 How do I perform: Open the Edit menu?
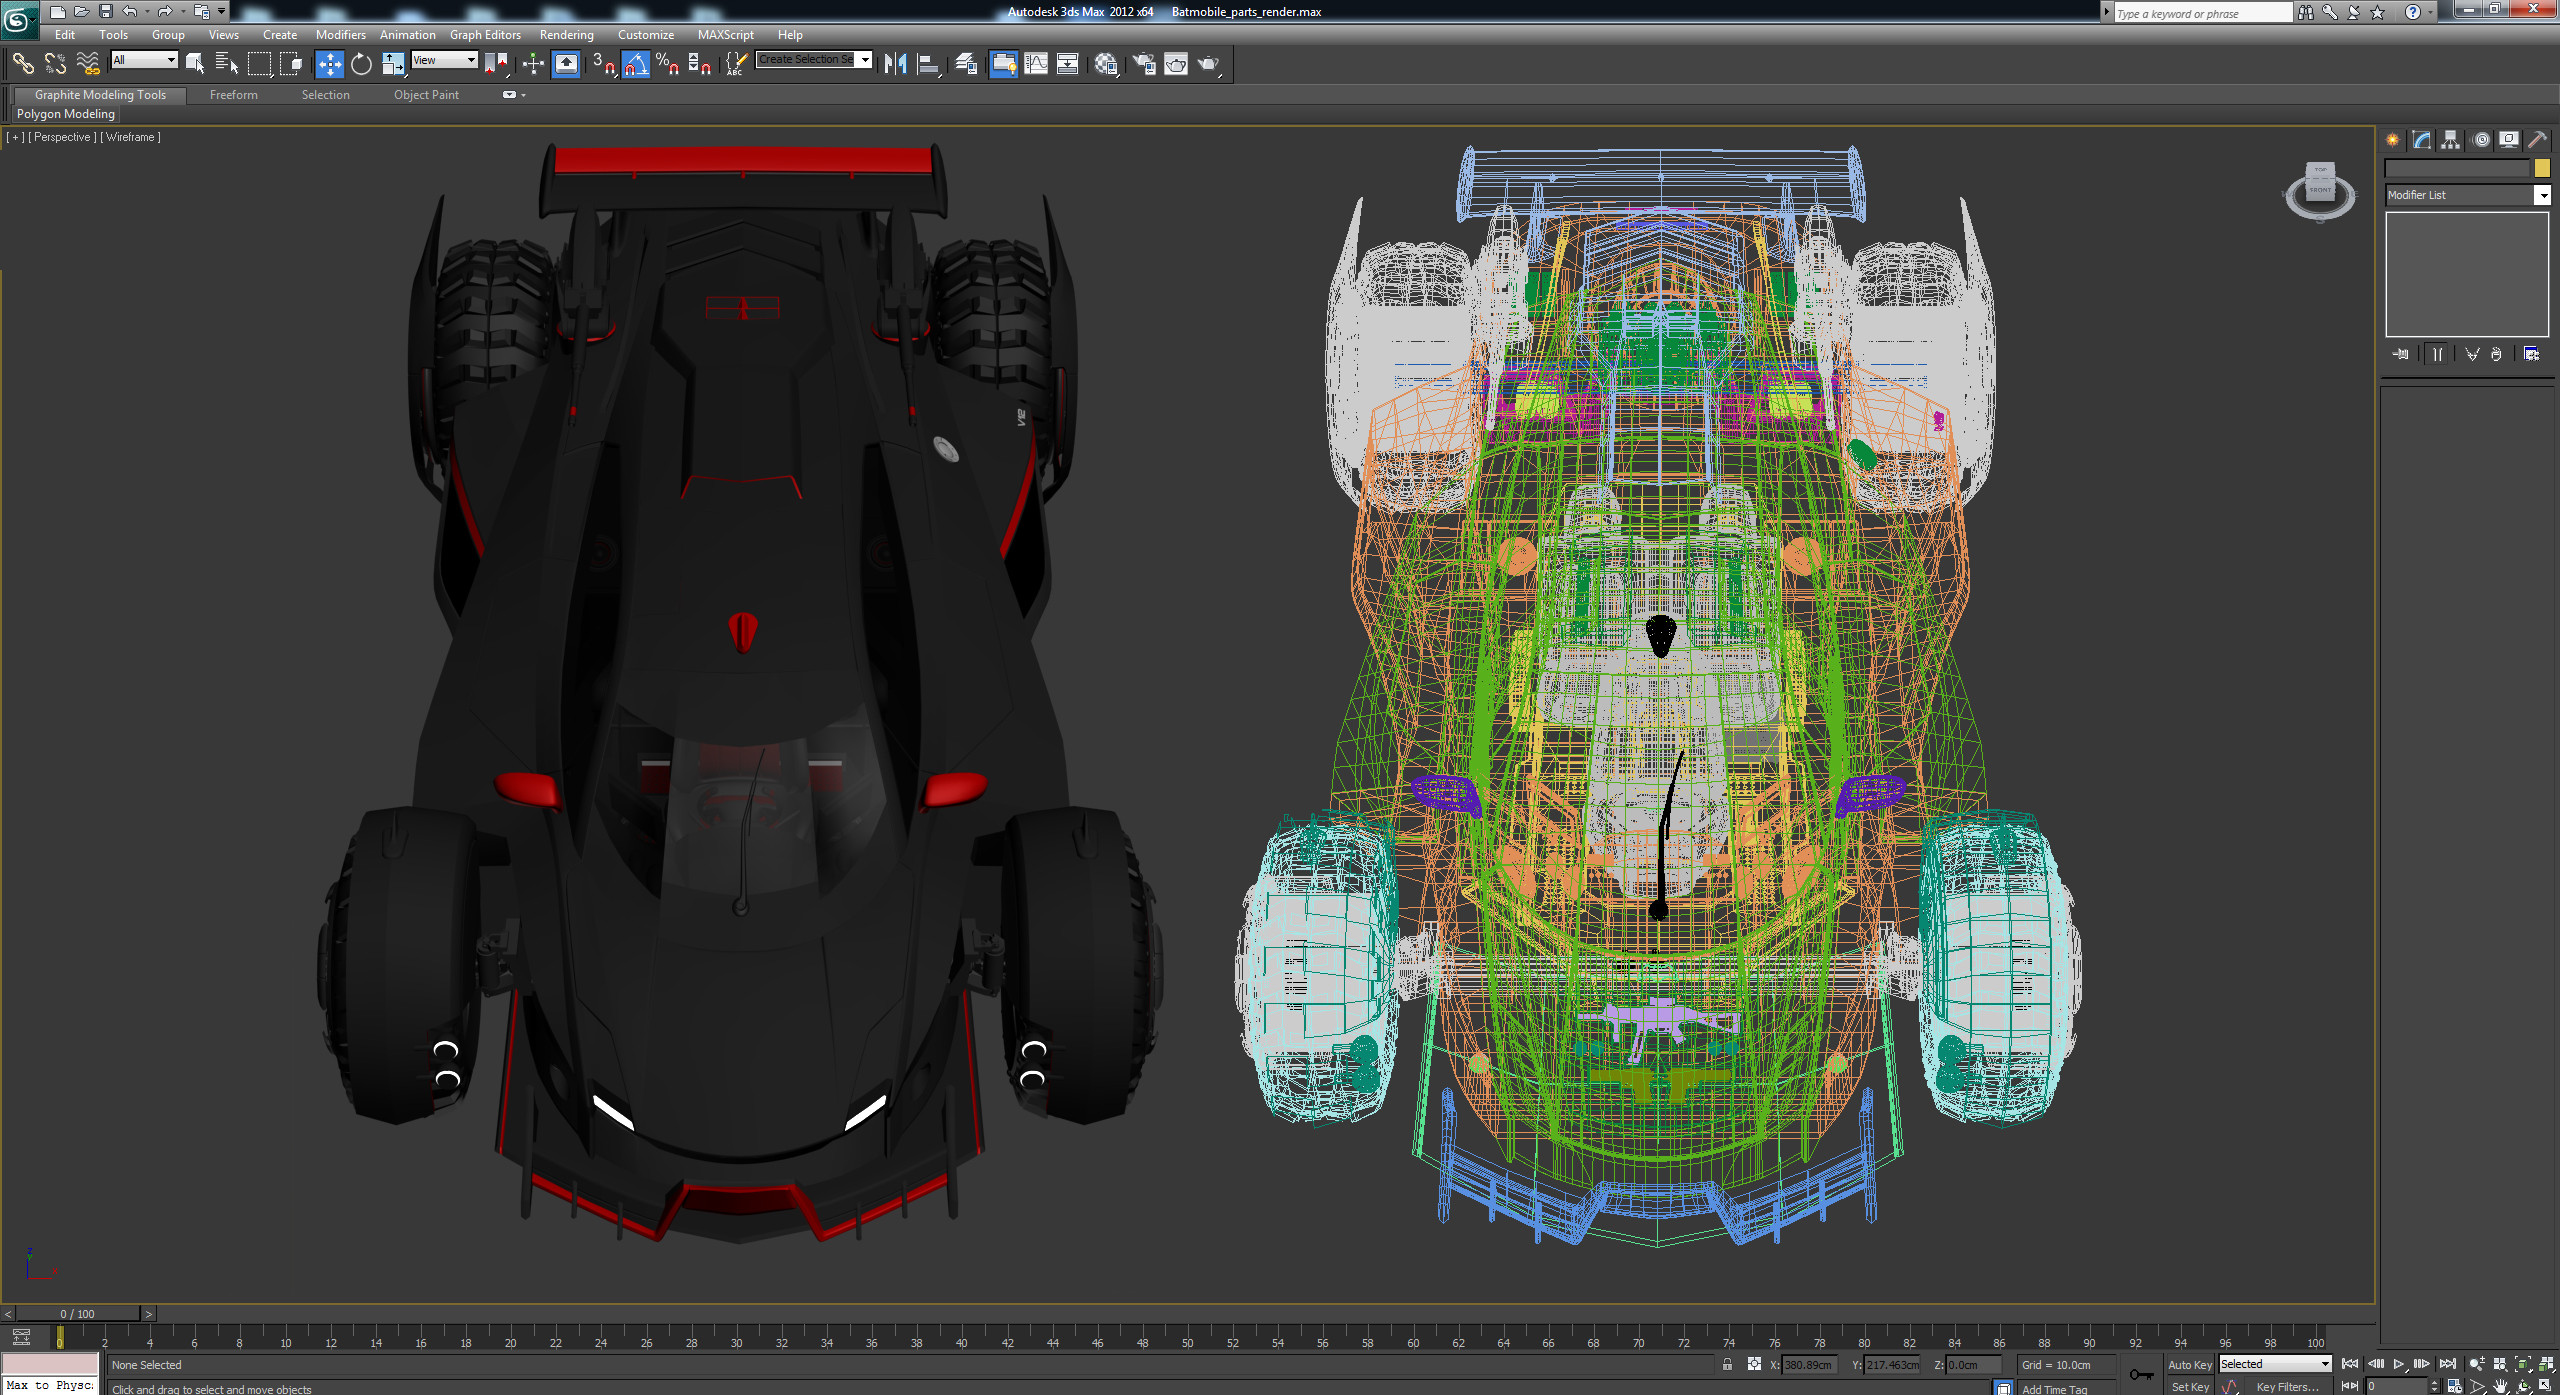tap(65, 35)
